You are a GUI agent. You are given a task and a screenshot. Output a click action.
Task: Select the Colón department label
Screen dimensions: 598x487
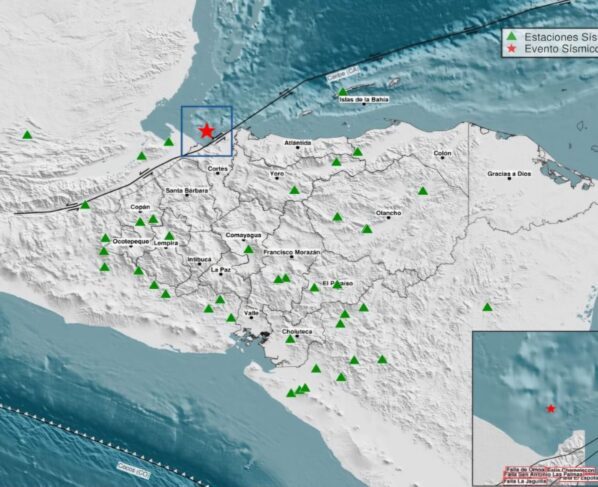pyautogui.click(x=442, y=153)
